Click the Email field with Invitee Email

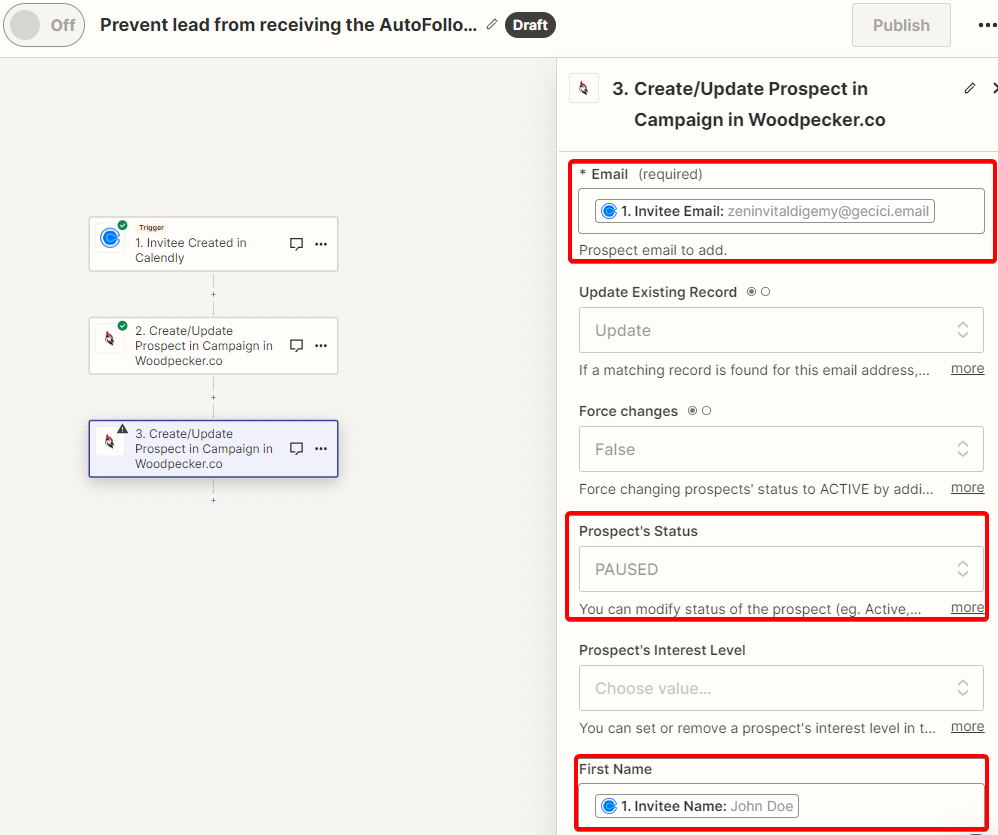(x=781, y=211)
